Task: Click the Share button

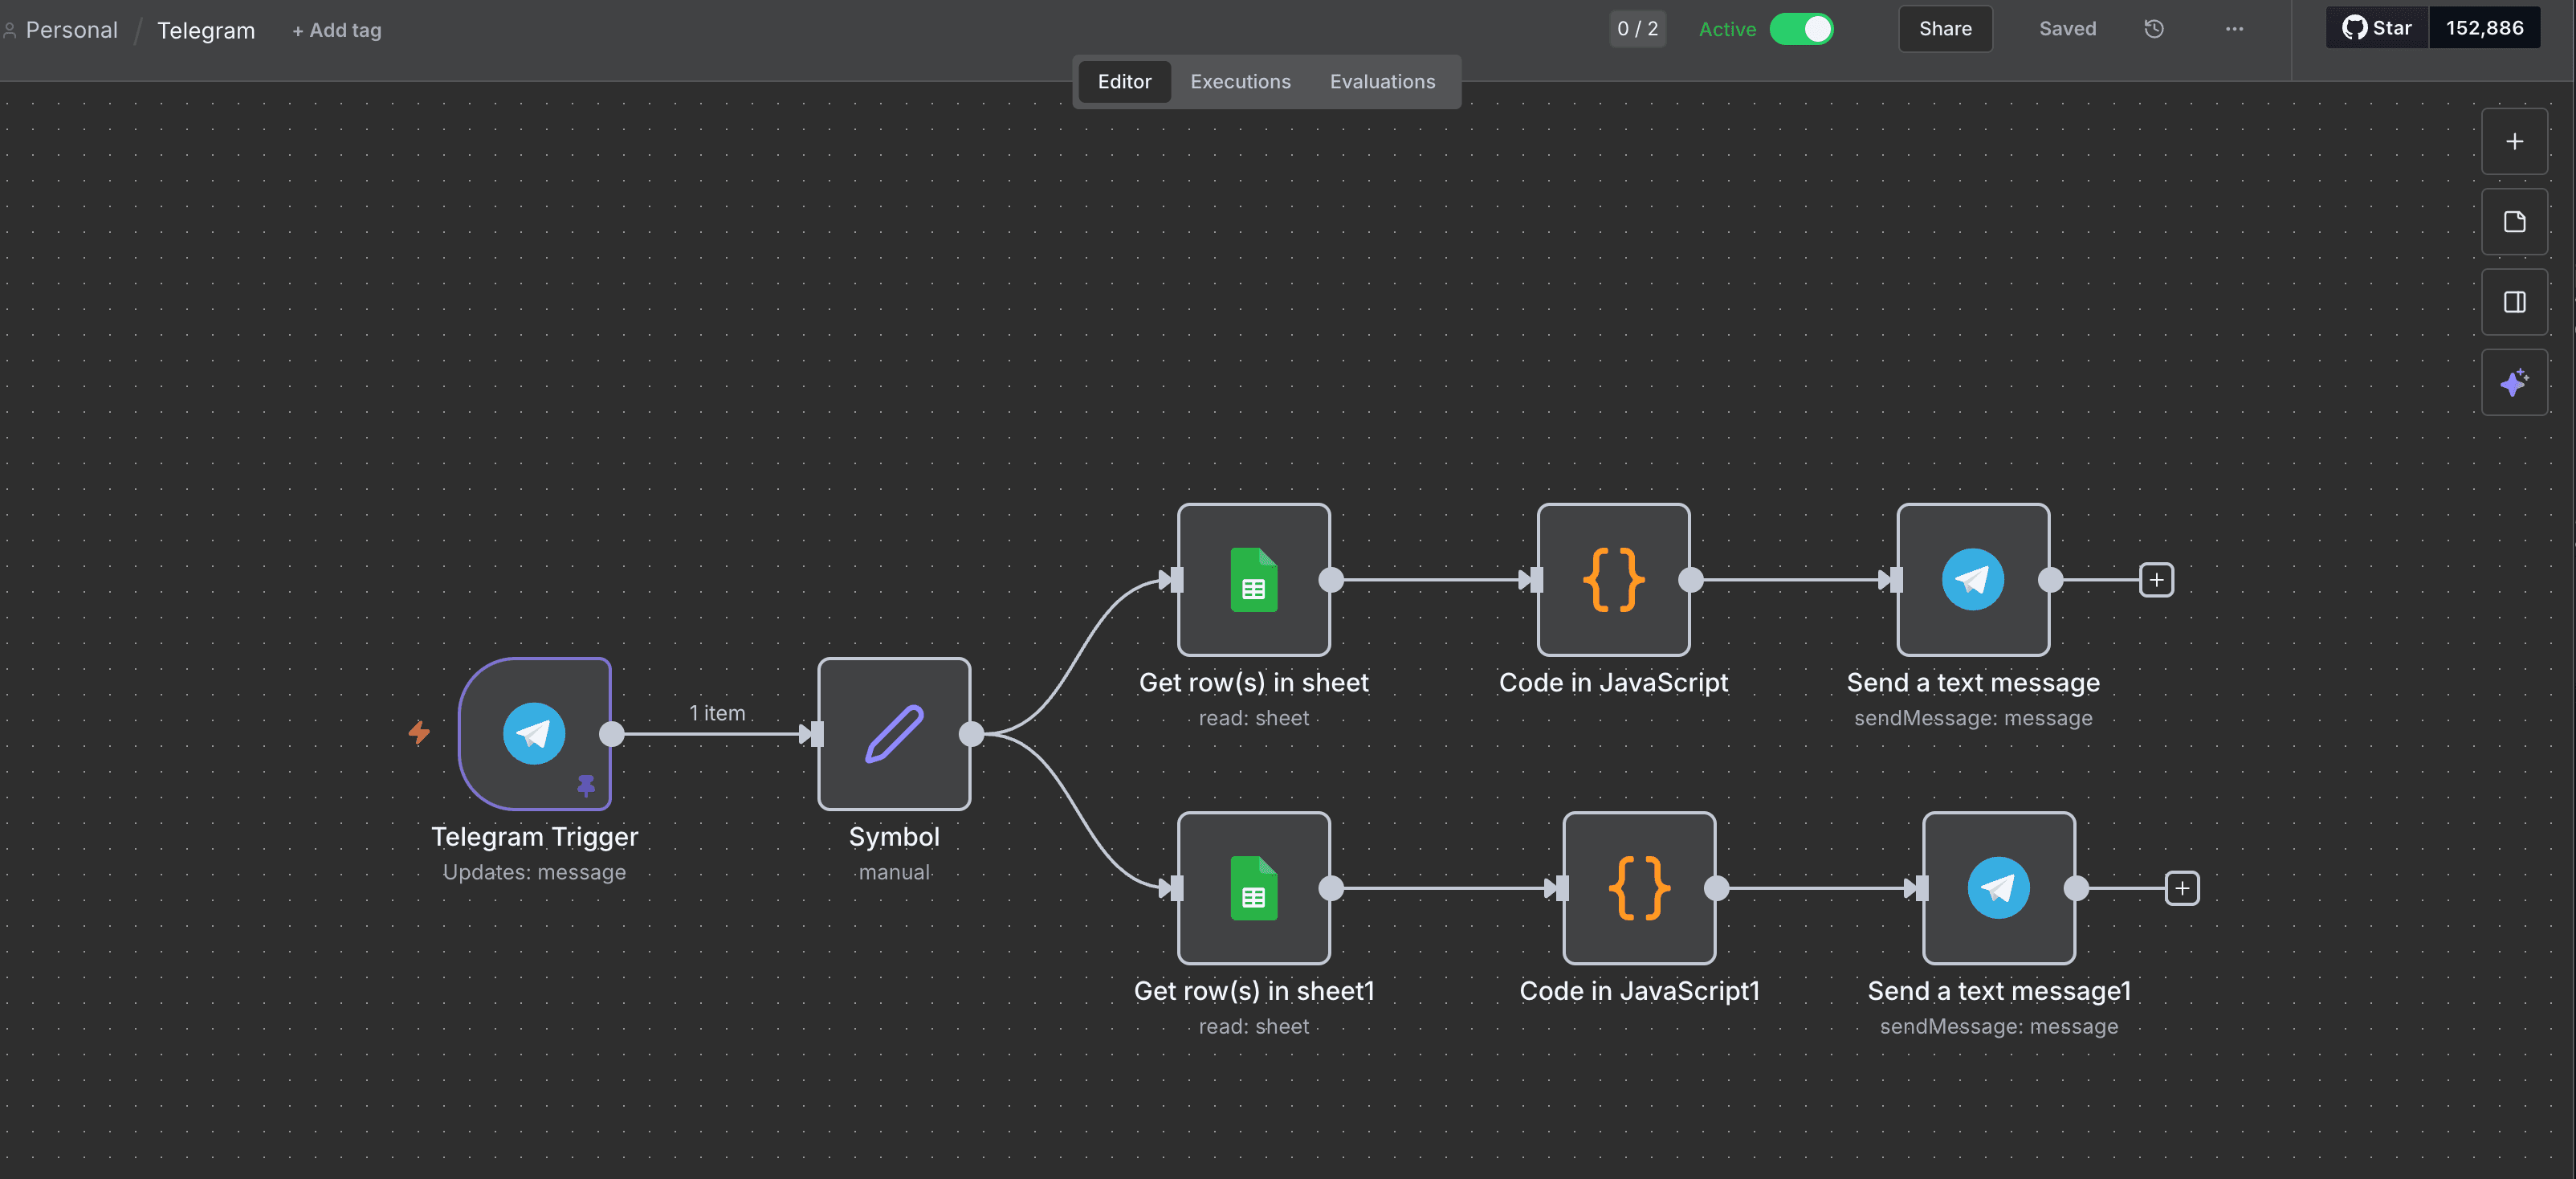Action: click(1945, 29)
